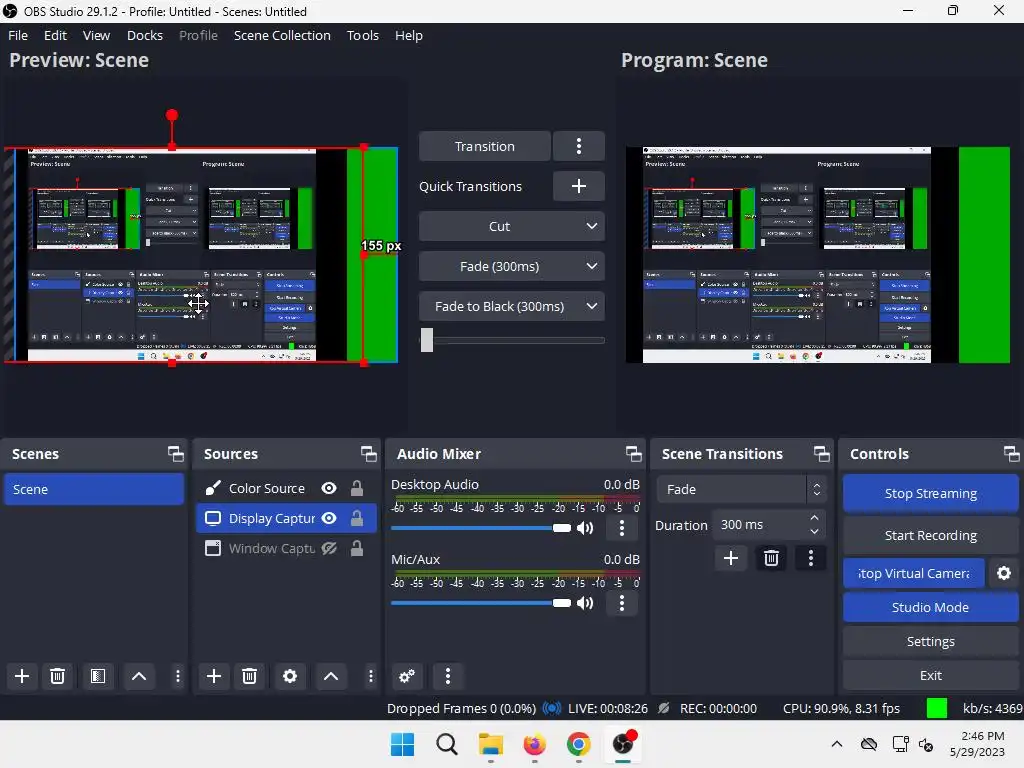
Task: Open the Scene Collection menu
Action: point(282,35)
